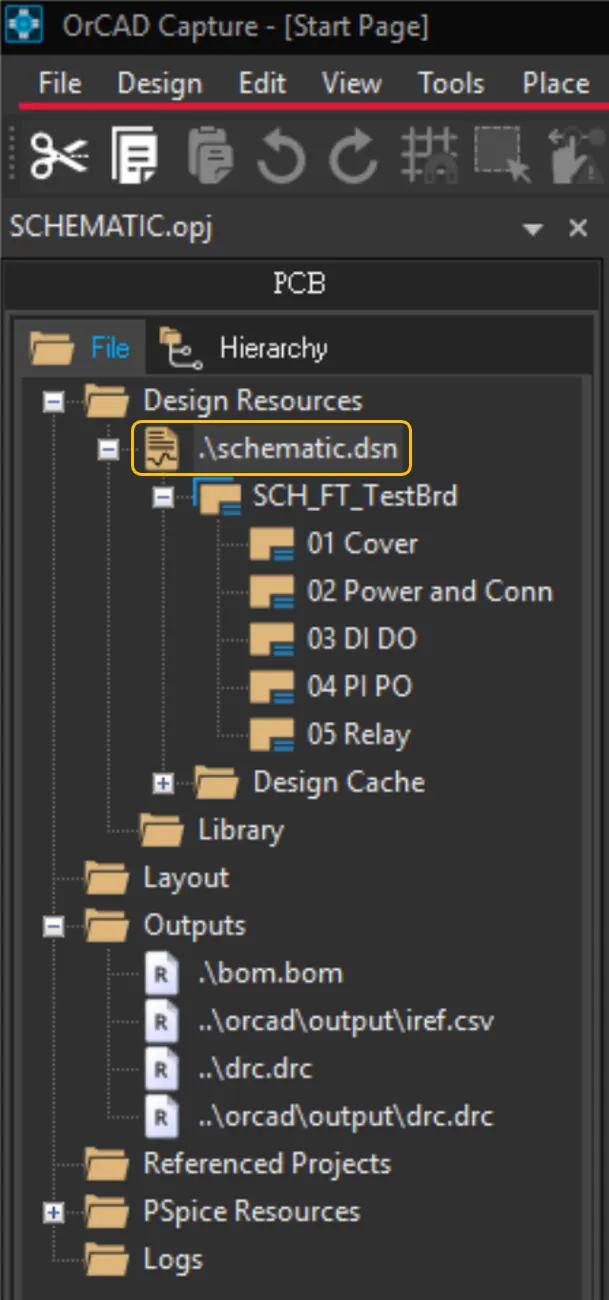Screen dimensions: 609x1300
Task: Select the 04 PI PO page
Action: point(359,687)
